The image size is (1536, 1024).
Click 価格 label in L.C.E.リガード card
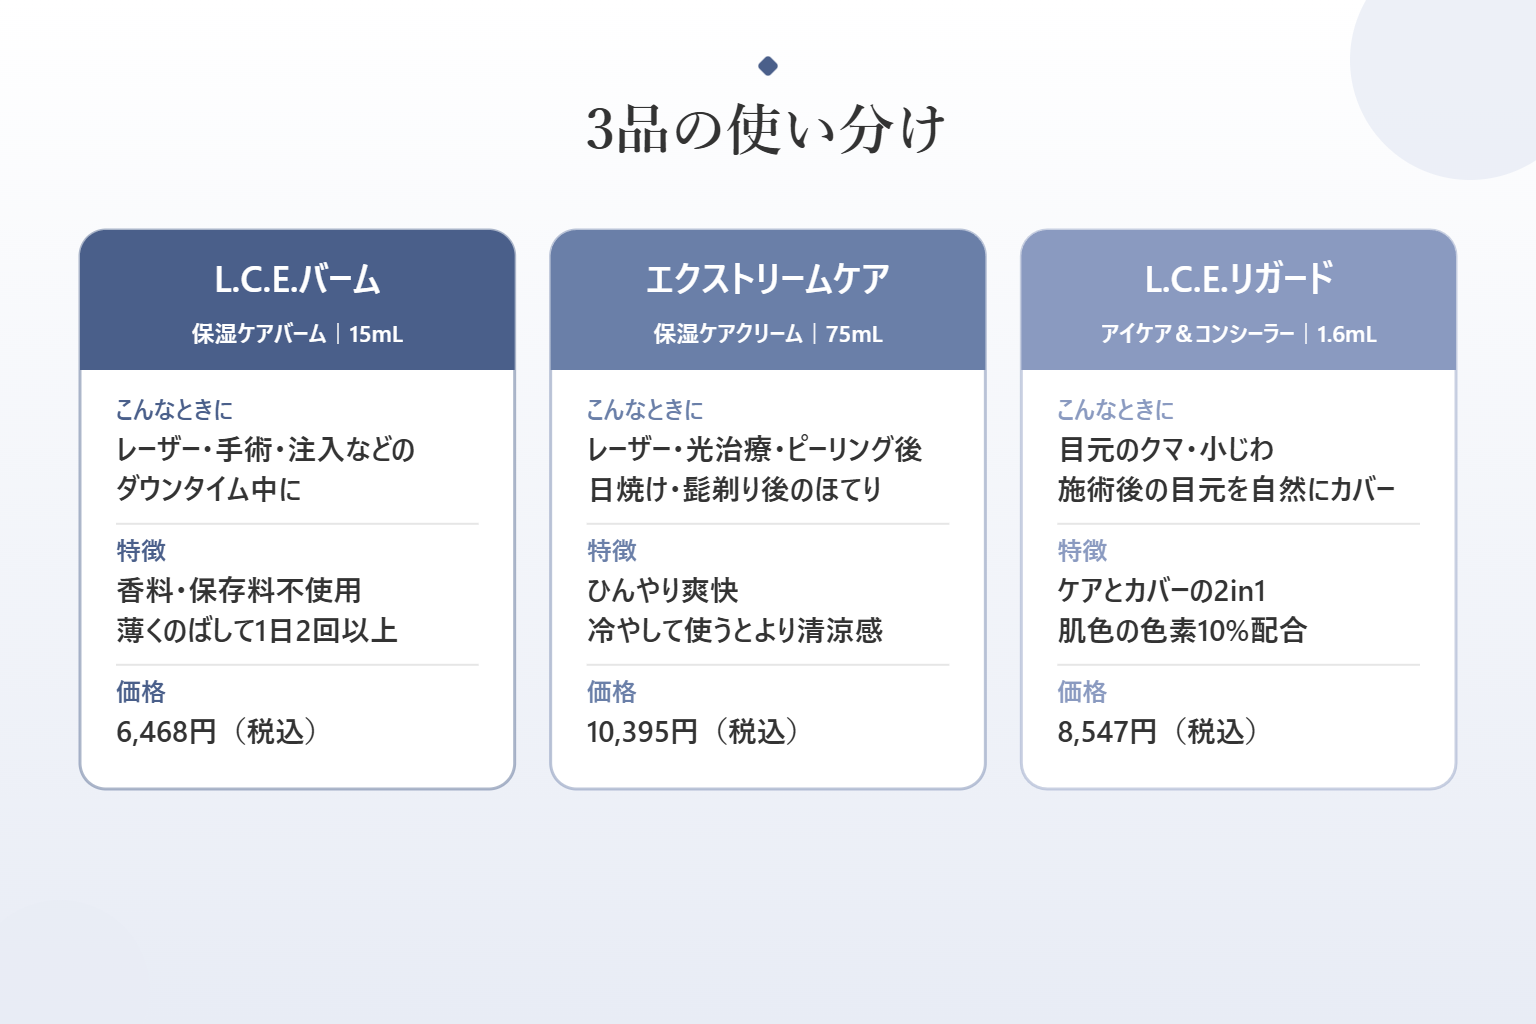(x=1083, y=692)
